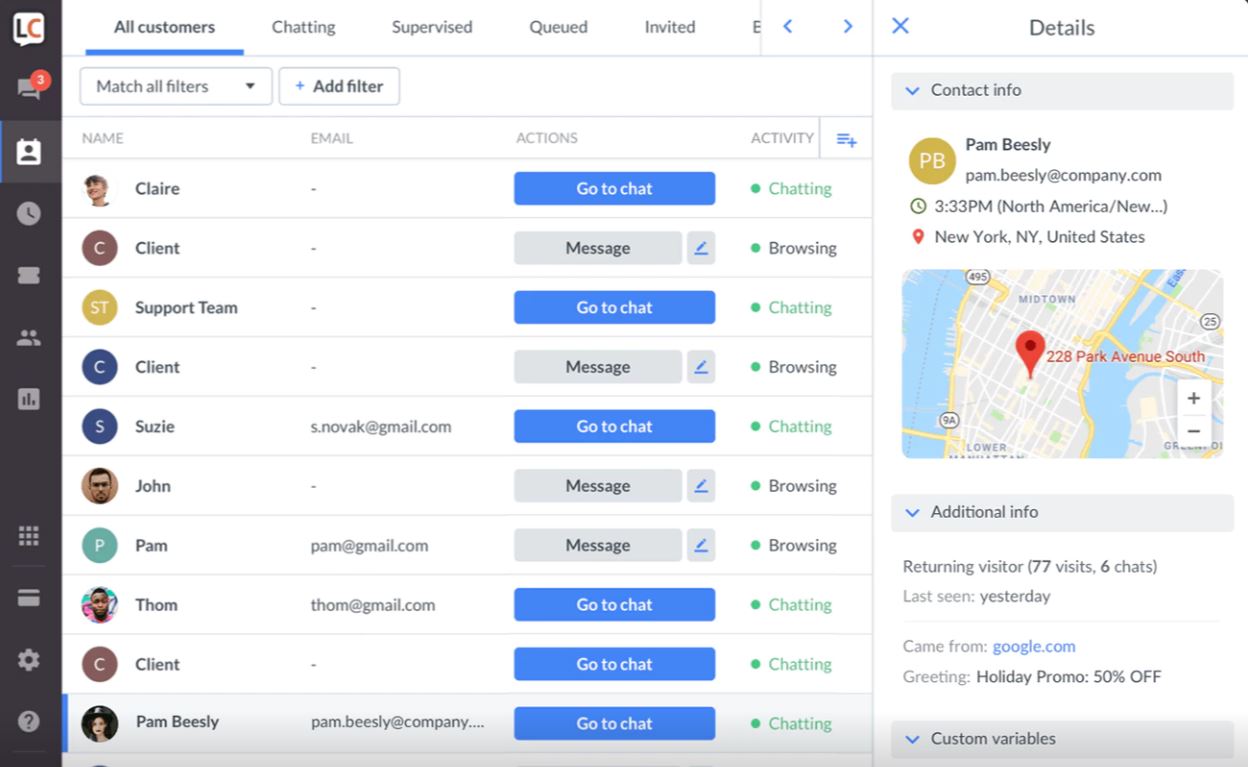Open the Marketplace apps grid icon

(29, 536)
